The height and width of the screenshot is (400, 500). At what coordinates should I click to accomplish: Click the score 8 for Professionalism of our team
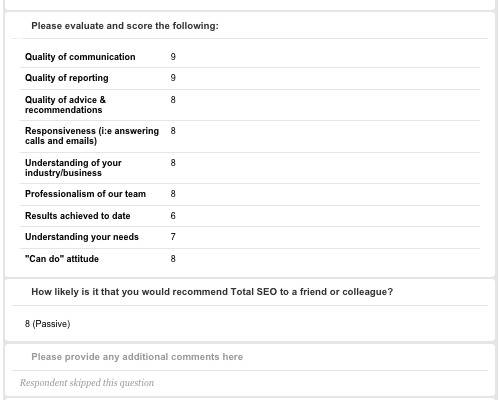173,194
